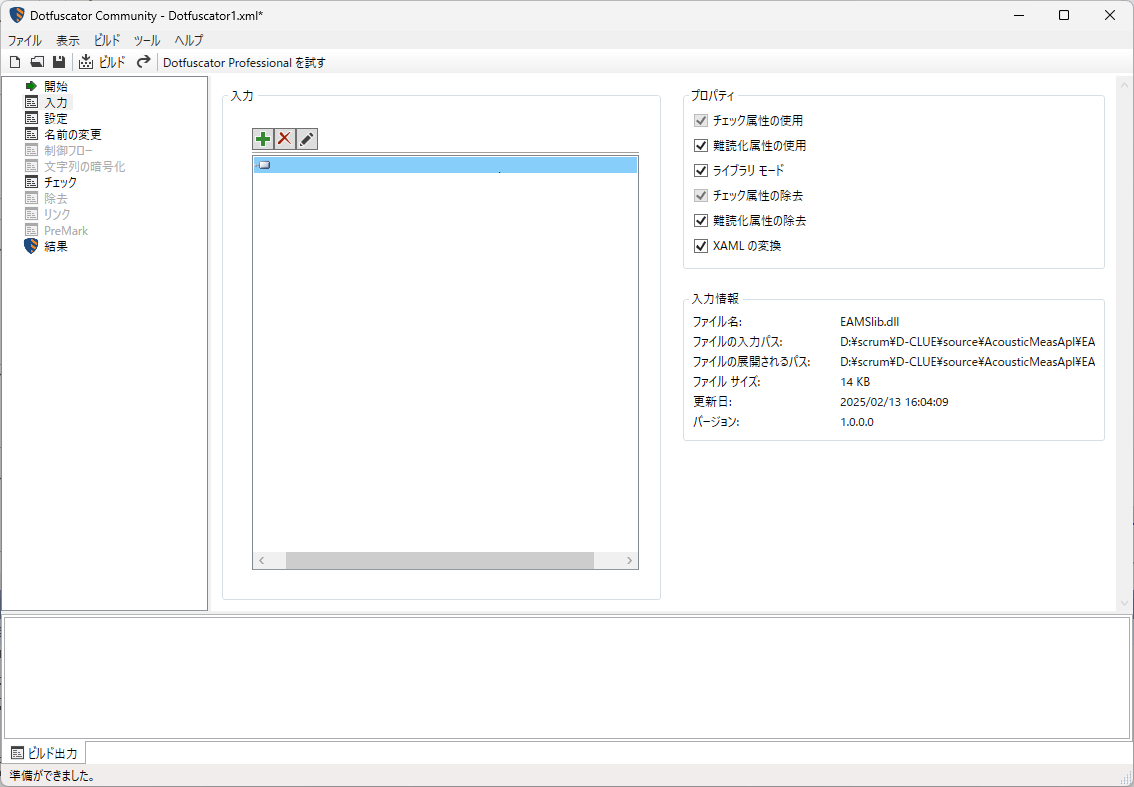Click the 準備ができました。 status bar text
Viewport: 1134px width, 787px height.
tap(53, 775)
